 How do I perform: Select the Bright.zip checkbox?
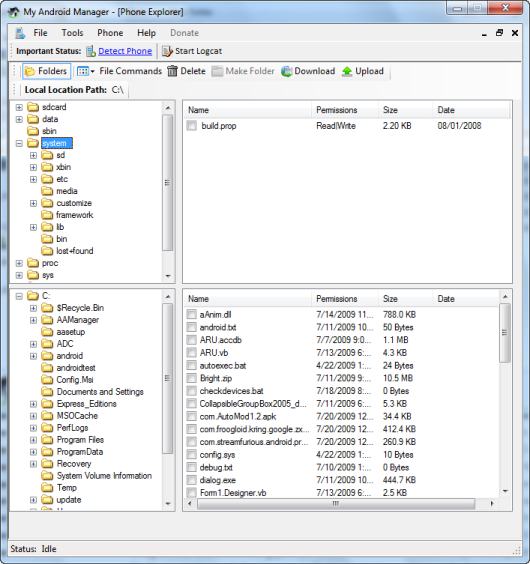191,378
